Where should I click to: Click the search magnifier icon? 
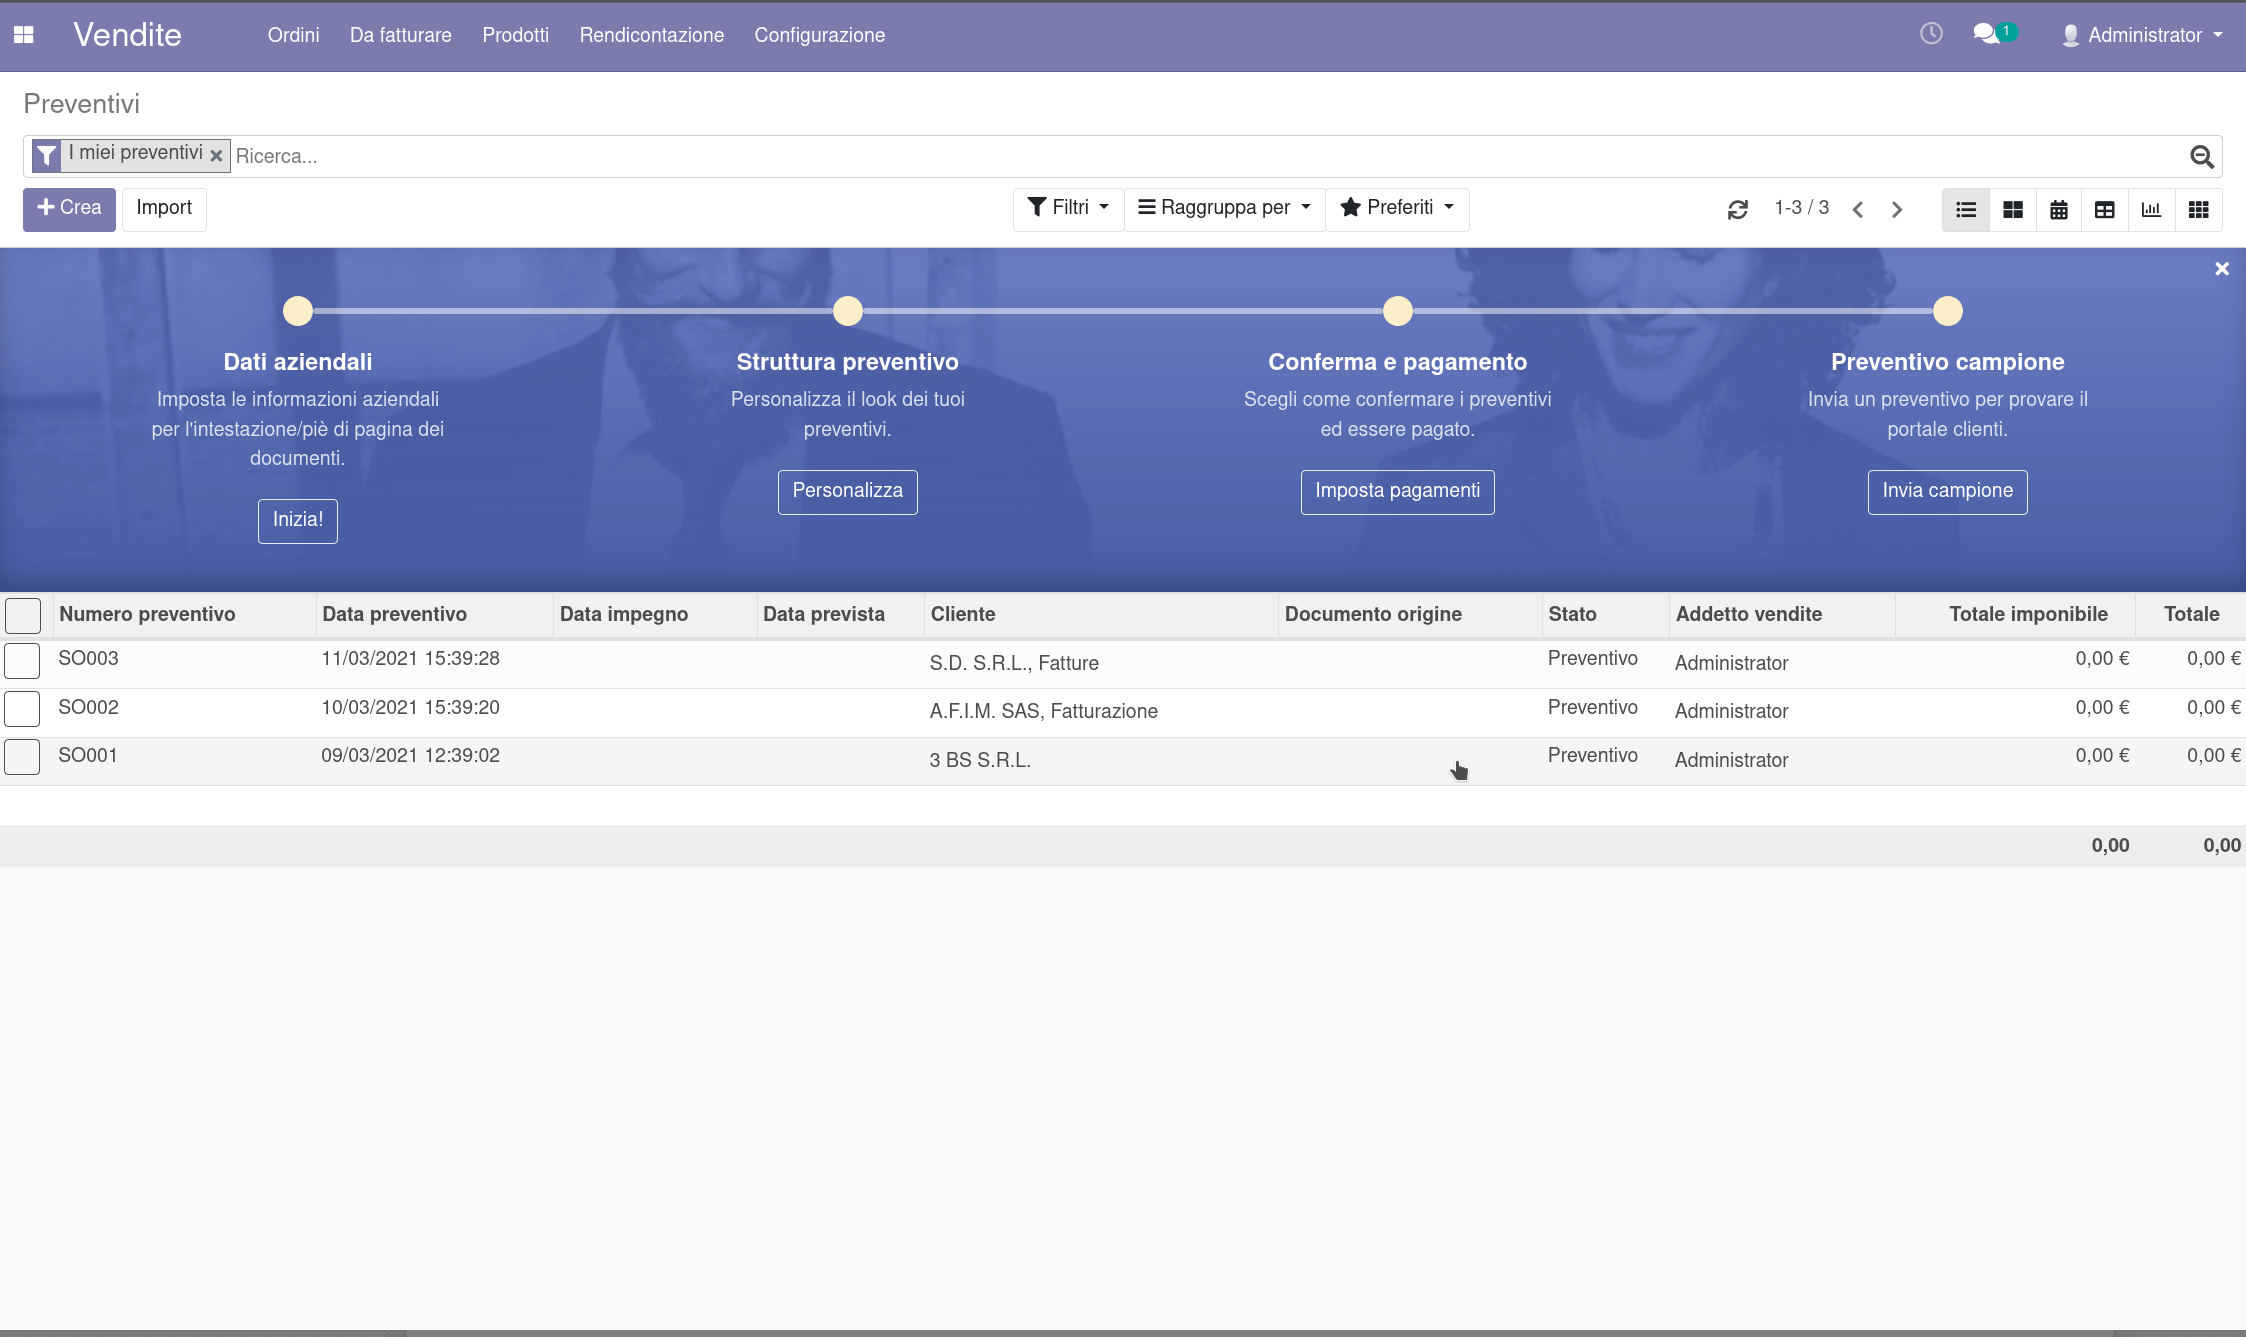pos(2201,156)
